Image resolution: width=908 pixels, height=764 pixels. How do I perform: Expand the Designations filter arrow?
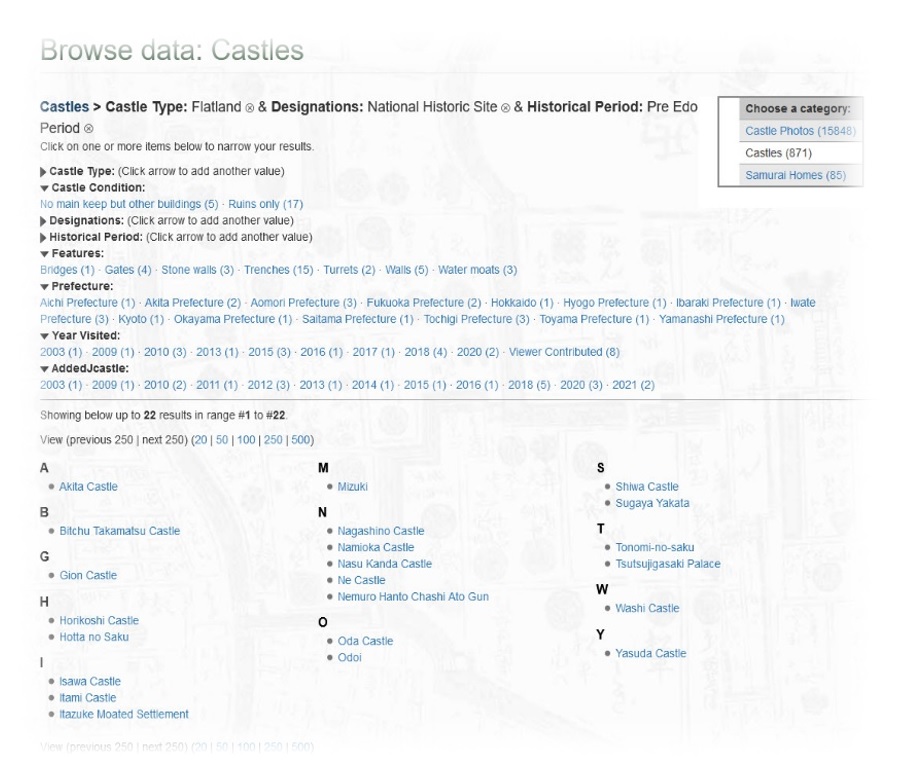click(x=43, y=221)
